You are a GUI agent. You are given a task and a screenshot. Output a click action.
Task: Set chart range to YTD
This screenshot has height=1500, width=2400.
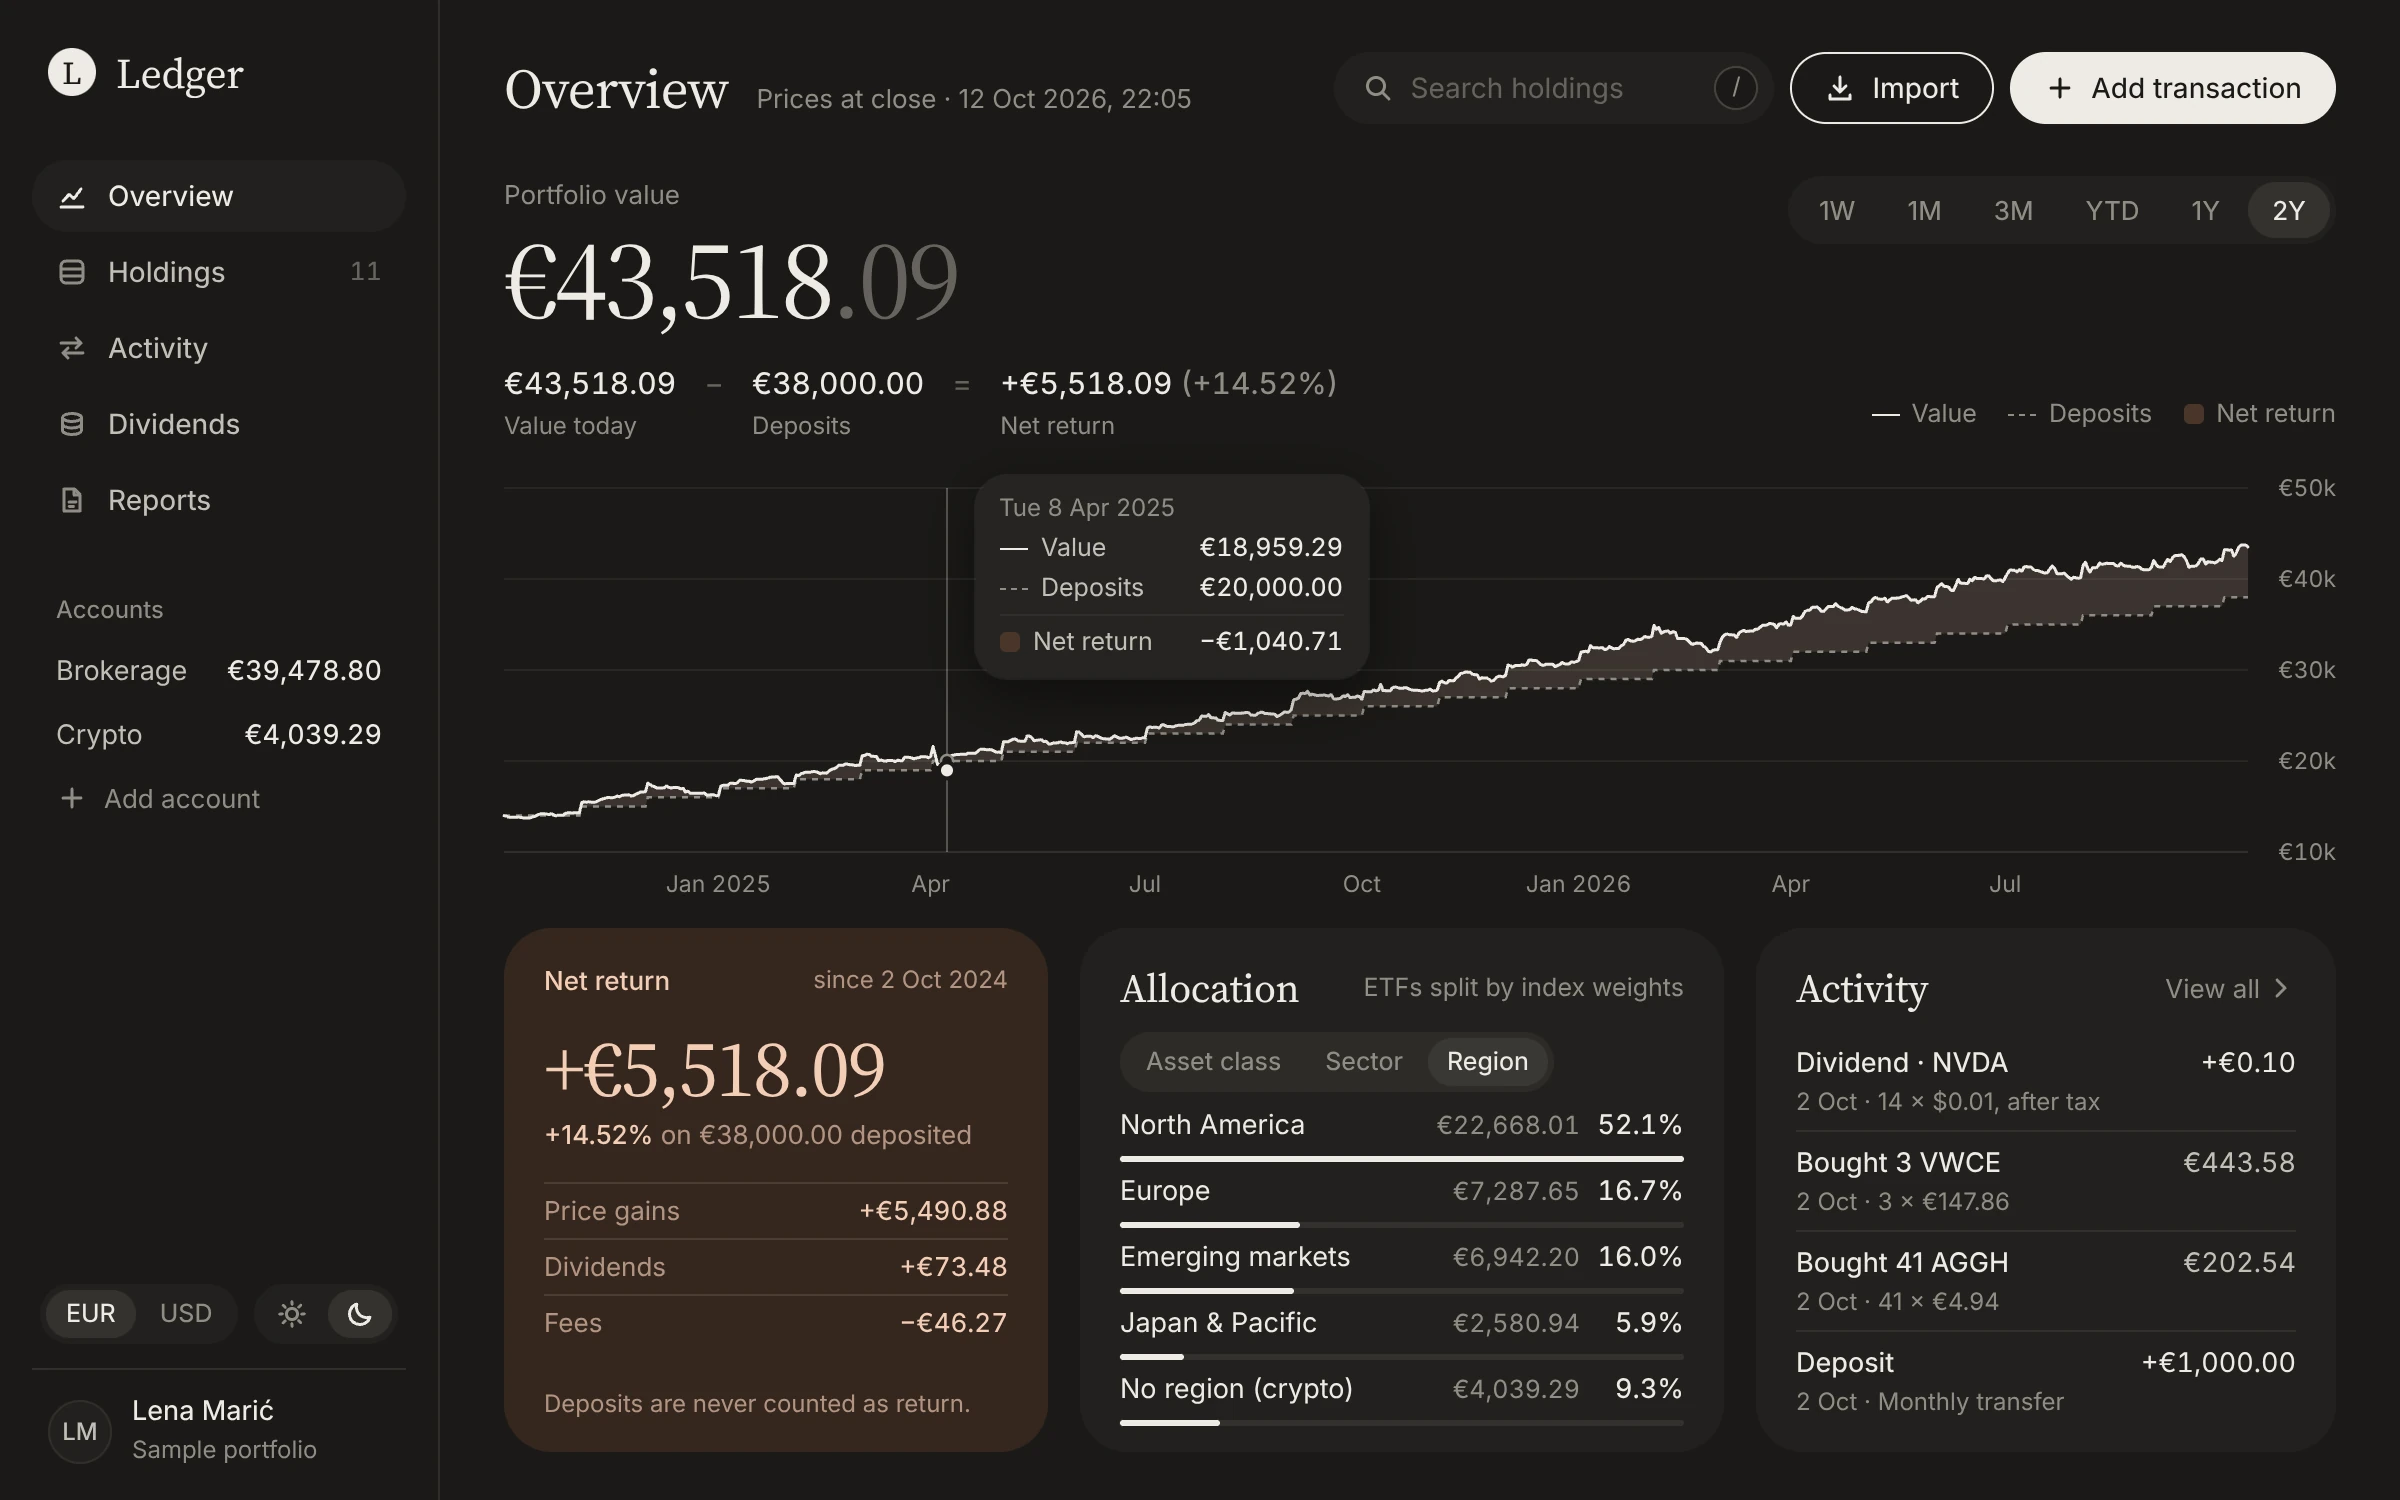pyautogui.click(x=2112, y=211)
